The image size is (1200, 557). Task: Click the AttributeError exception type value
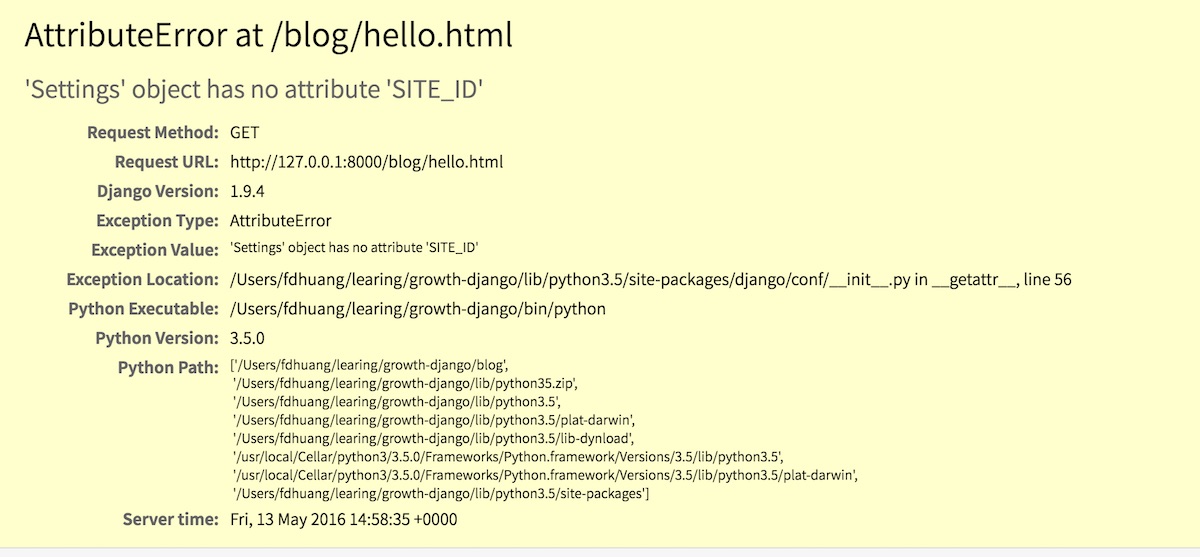click(x=280, y=220)
